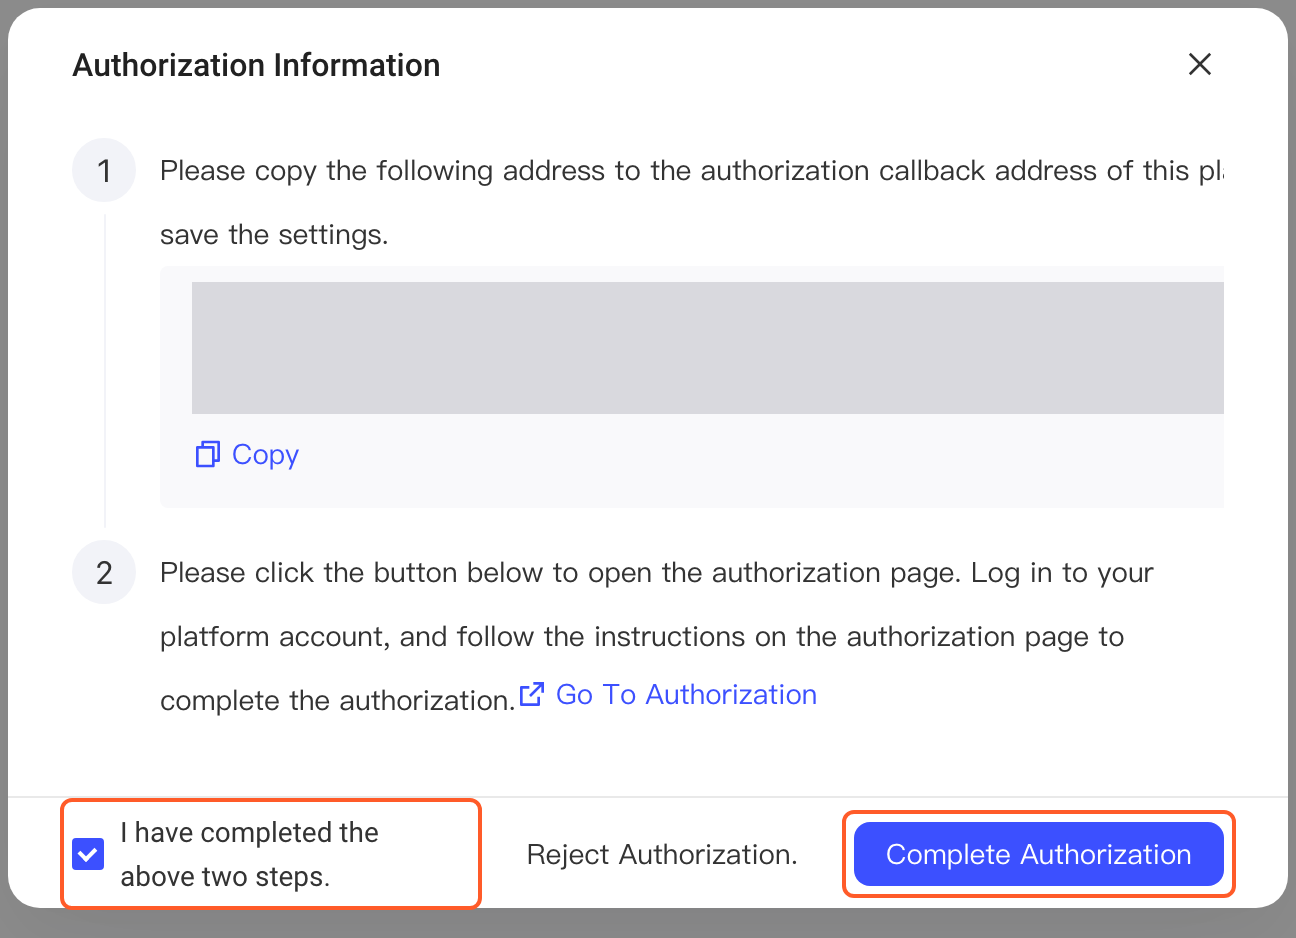The height and width of the screenshot is (938, 1296).
Task: Click the Authorization Information dialog title
Action: tap(256, 65)
